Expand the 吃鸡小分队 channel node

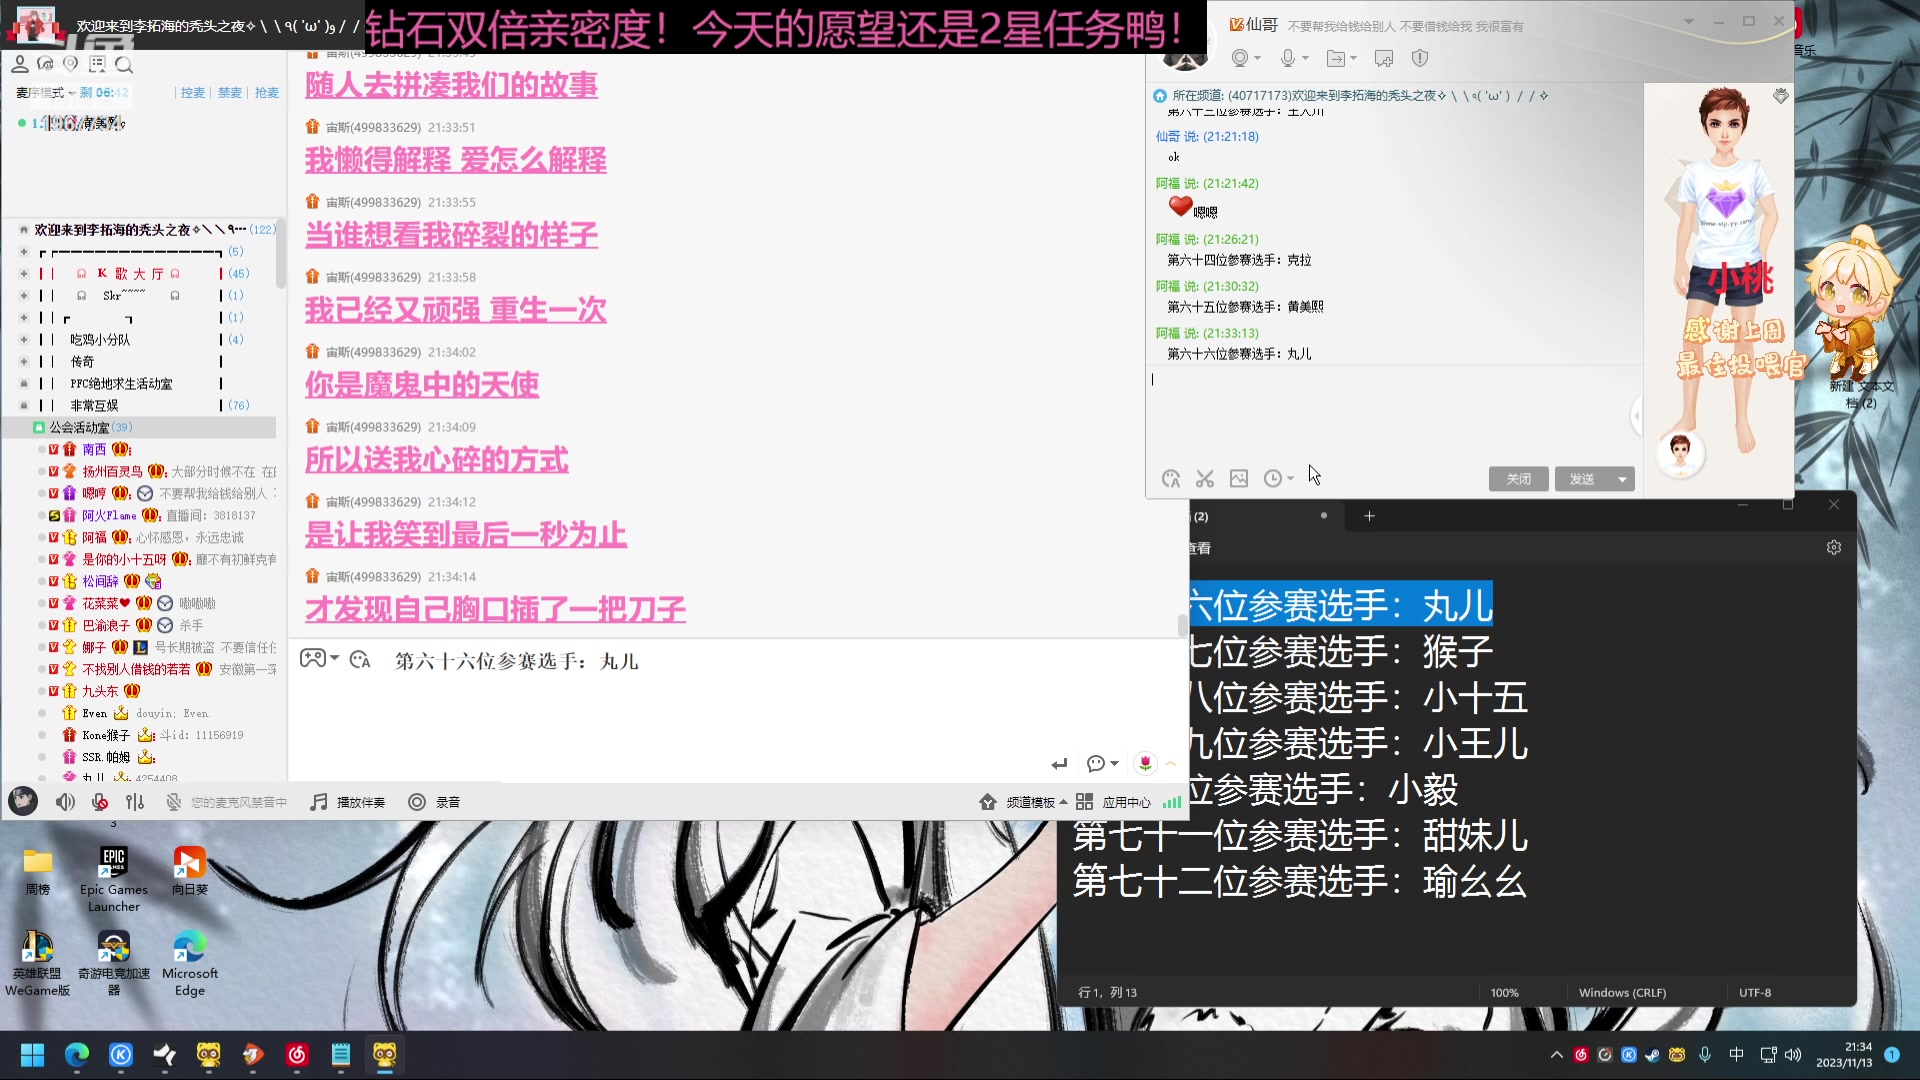(23, 339)
